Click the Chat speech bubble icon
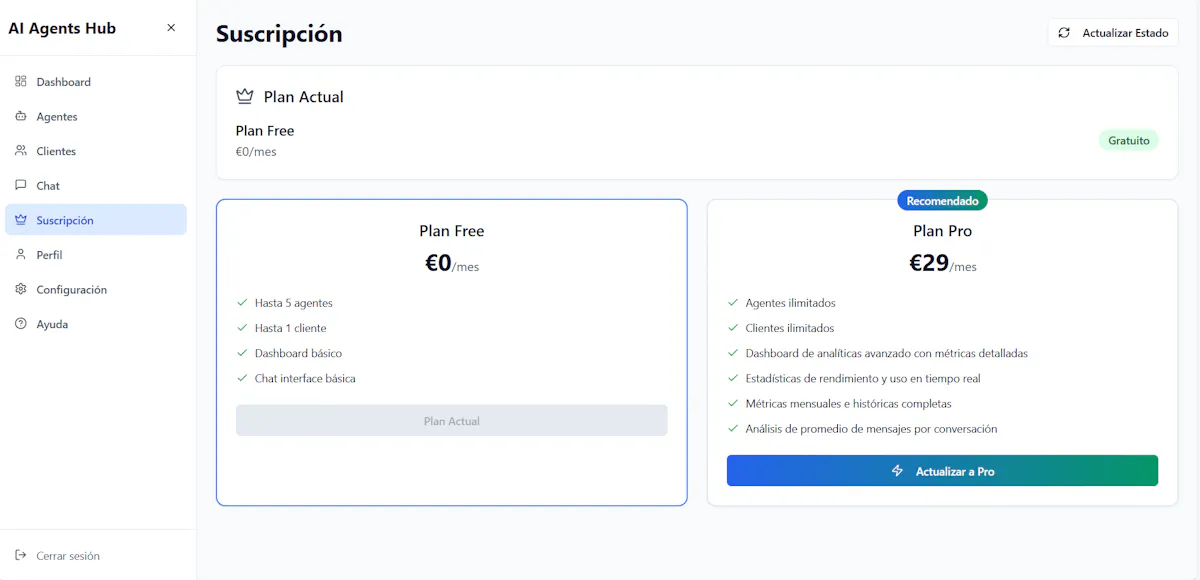The image size is (1200, 580). (20, 185)
